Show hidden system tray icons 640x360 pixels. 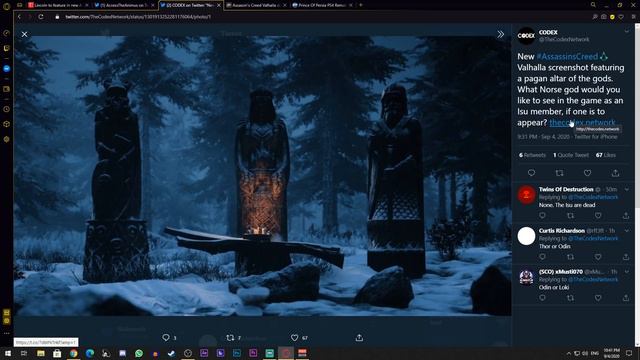569,353
